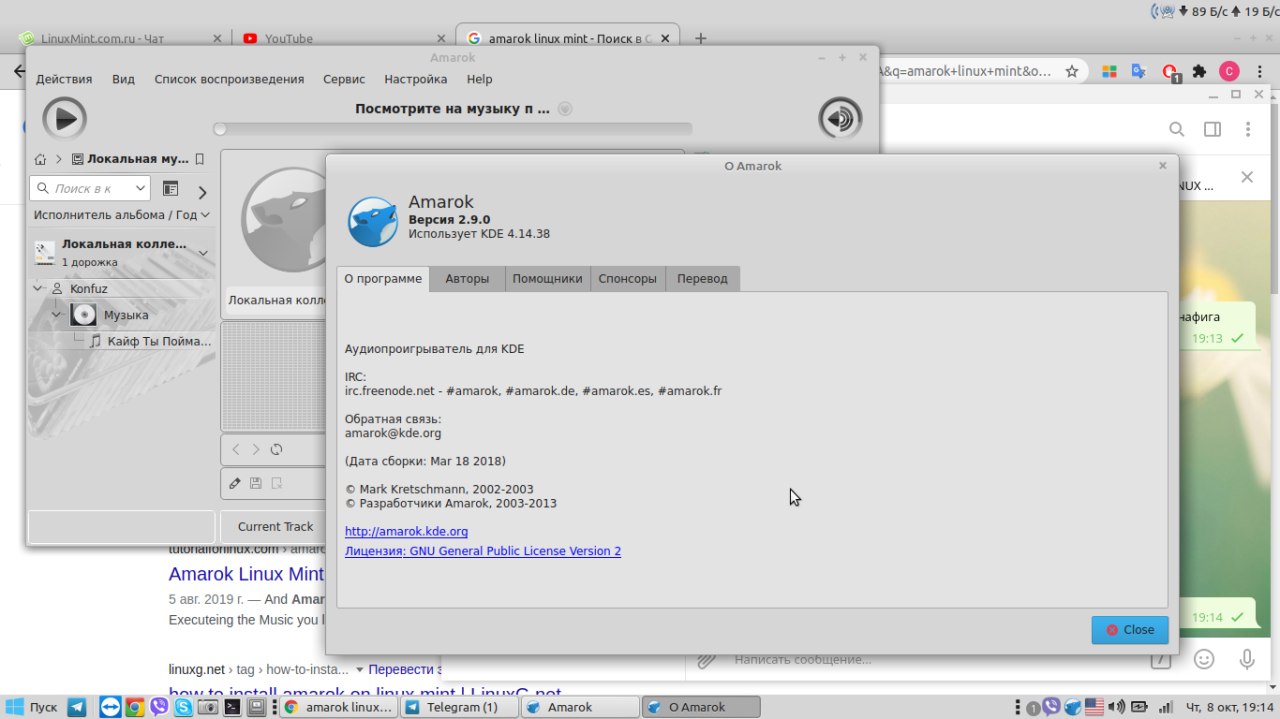Open the Настройка menu in Amarok

(x=416, y=79)
